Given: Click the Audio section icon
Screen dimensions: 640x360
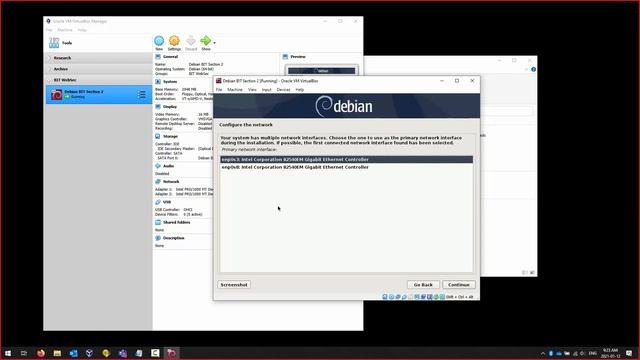Looking at the screenshot, I should [x=158, y=166].
